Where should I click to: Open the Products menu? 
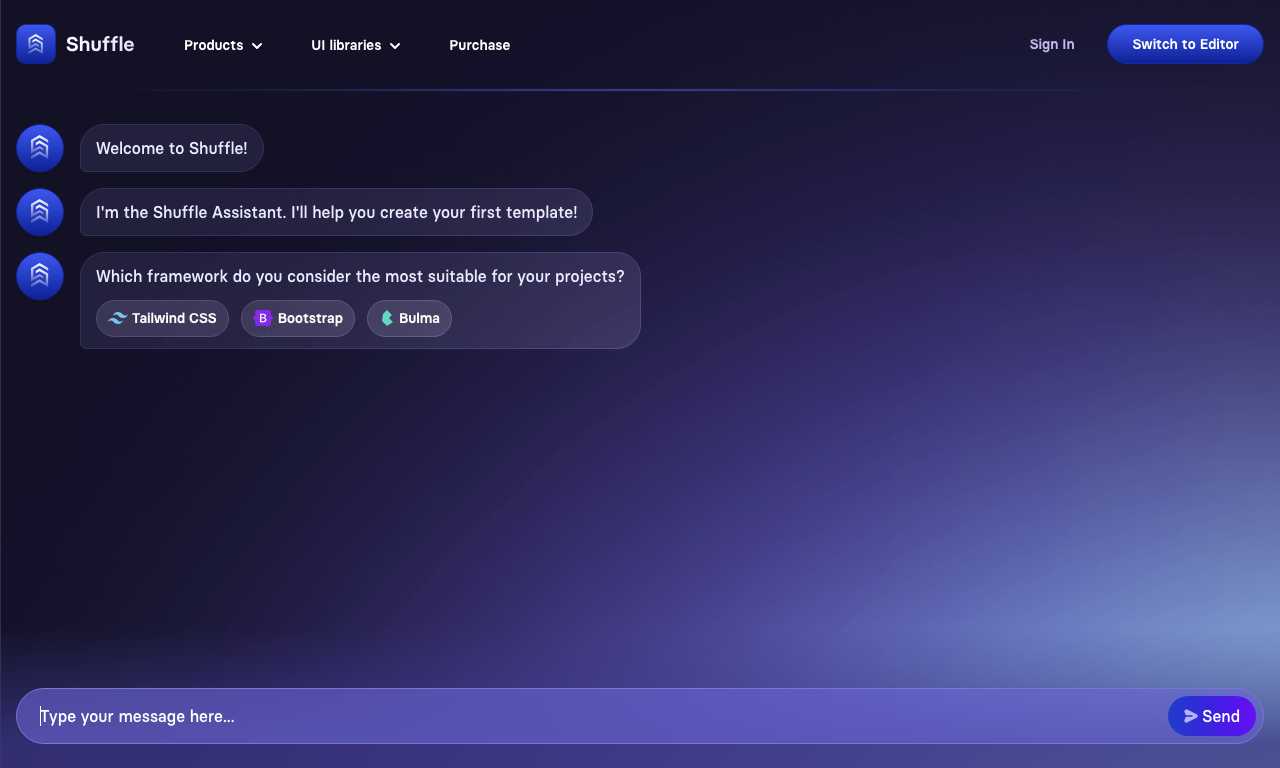click(x=223, y=45)
